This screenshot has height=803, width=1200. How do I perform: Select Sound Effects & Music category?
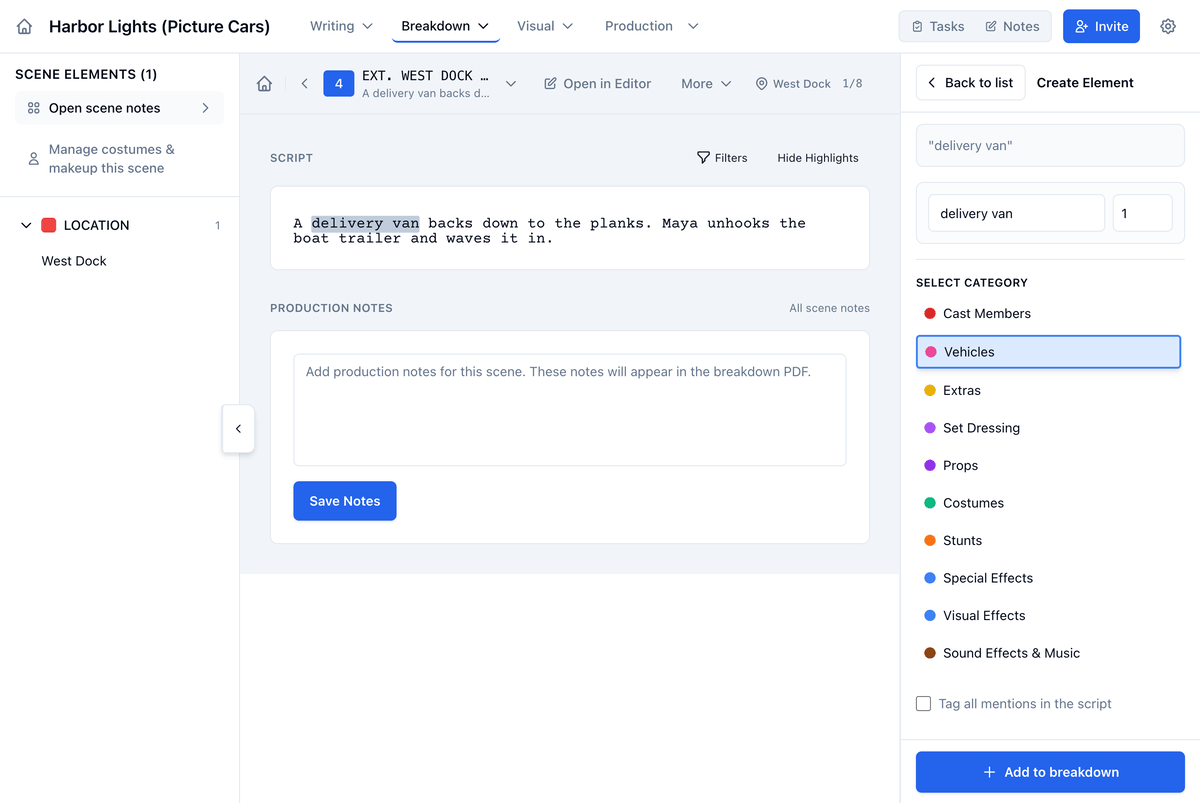(1048, 653)
